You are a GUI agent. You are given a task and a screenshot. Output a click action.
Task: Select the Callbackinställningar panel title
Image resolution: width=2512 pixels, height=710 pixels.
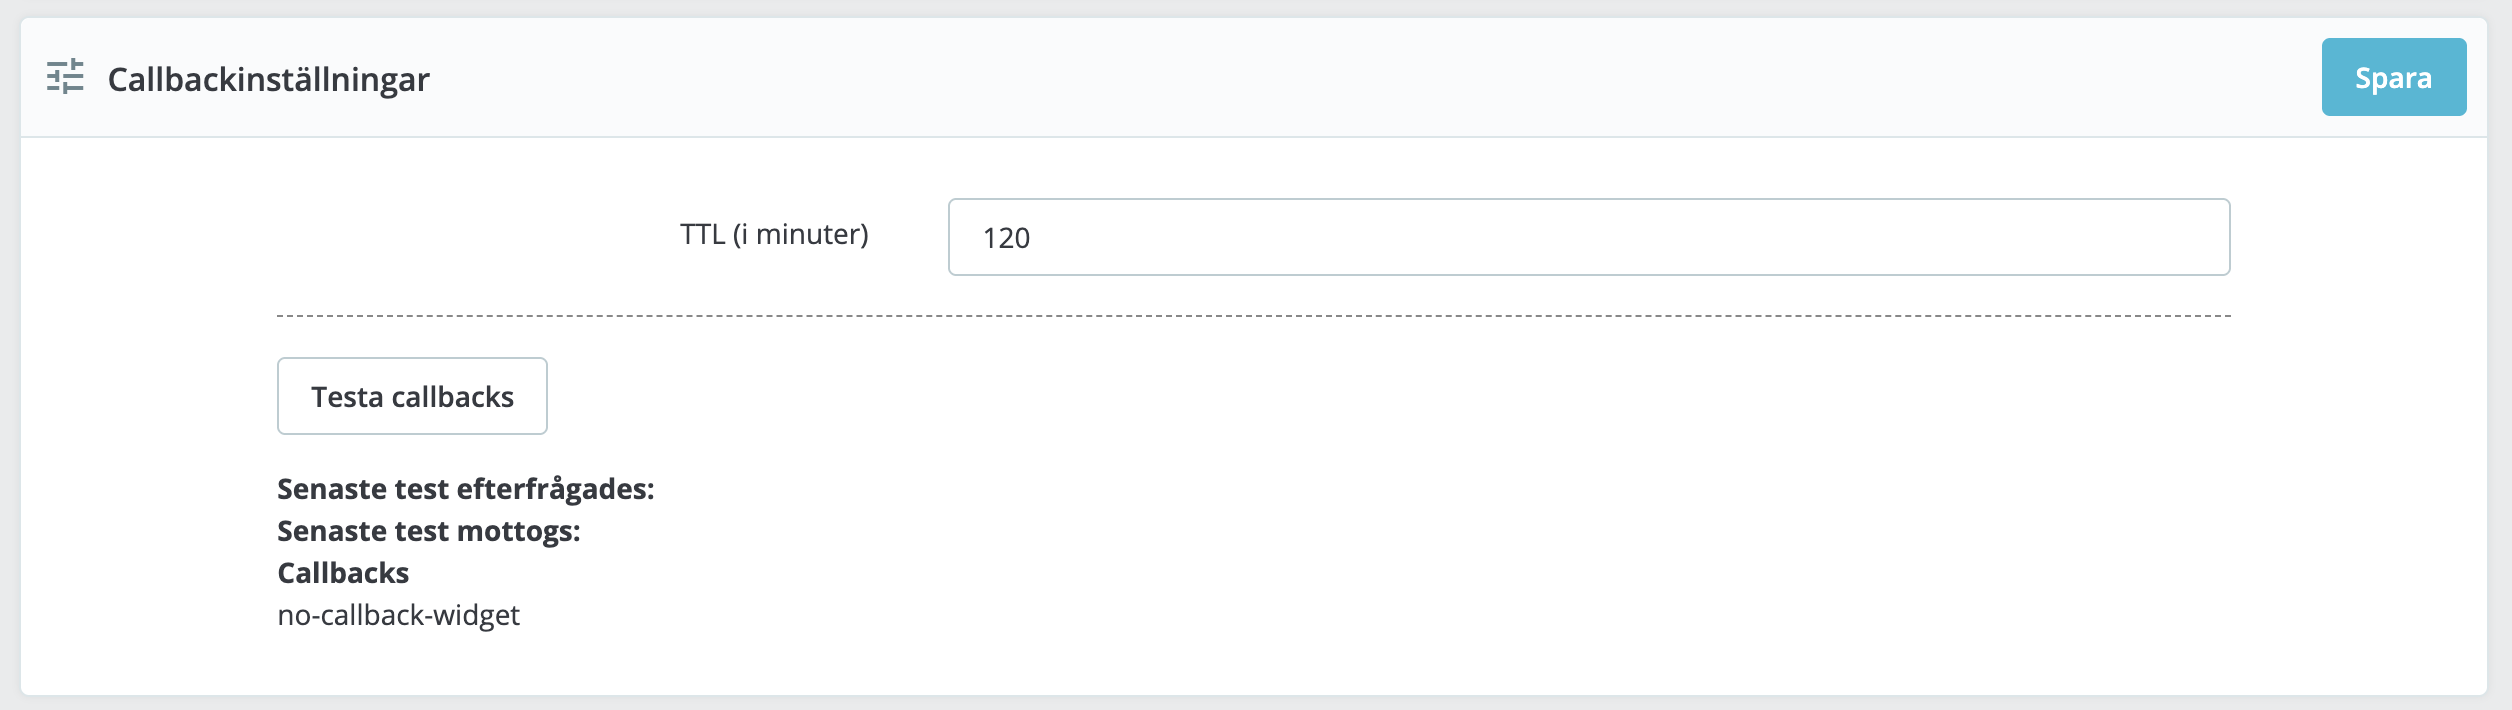pyautogui.click(x=268, y=79)
